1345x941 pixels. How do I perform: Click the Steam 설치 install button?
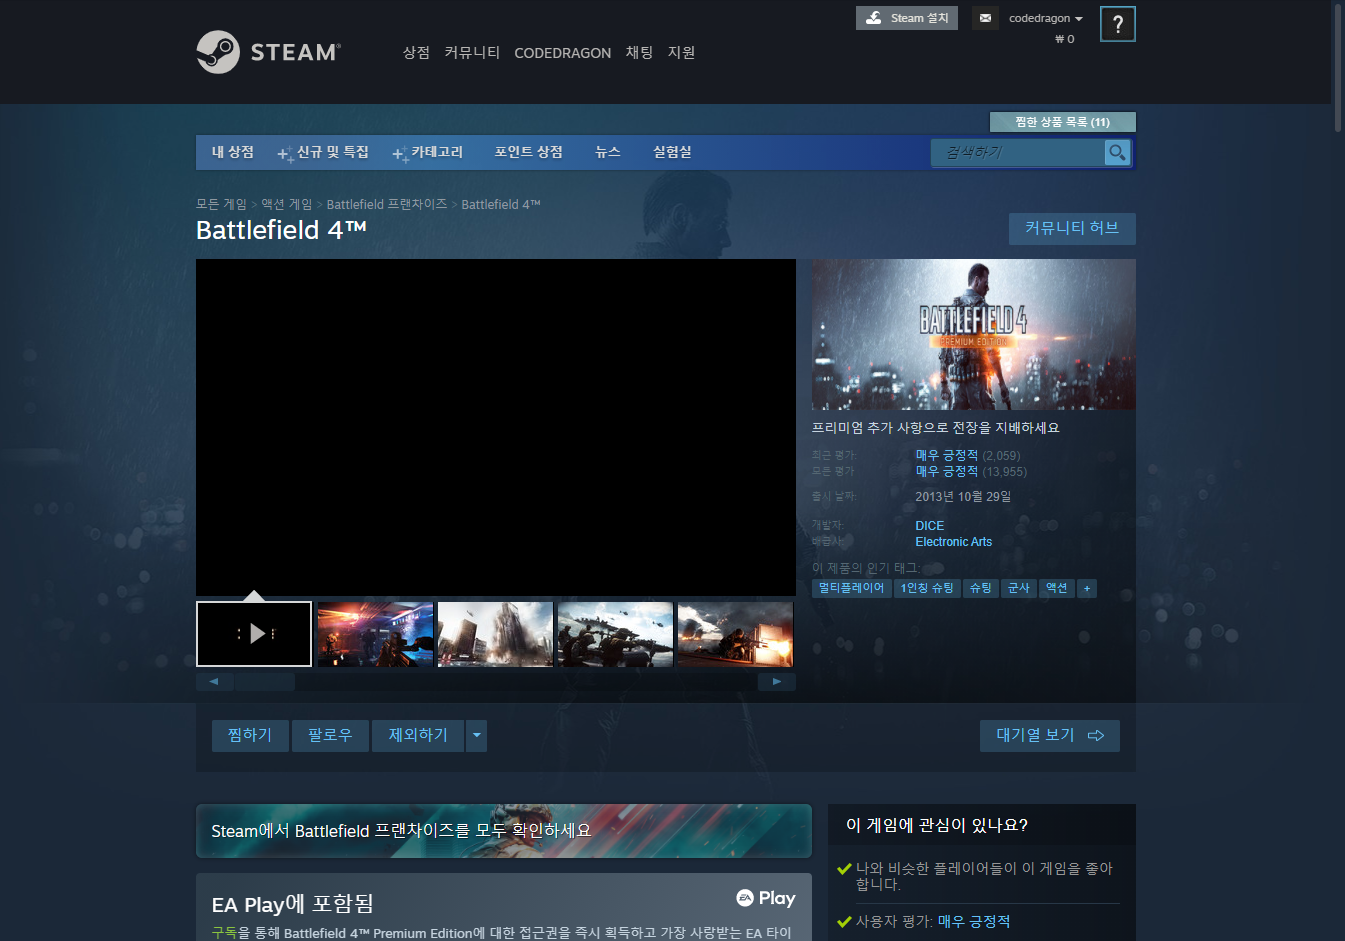click(907, 18)
